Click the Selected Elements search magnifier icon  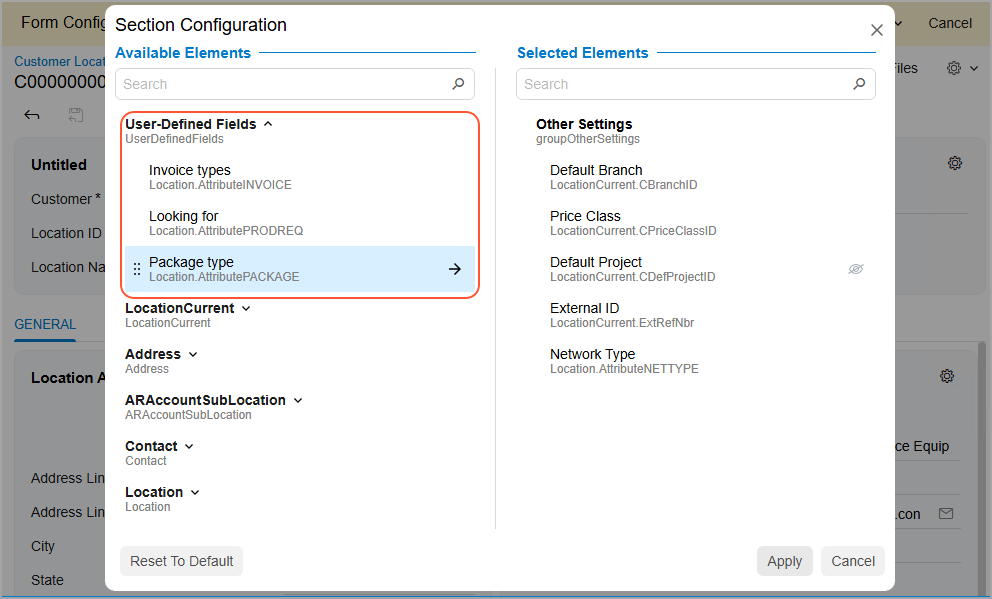(x=859, y=84)
